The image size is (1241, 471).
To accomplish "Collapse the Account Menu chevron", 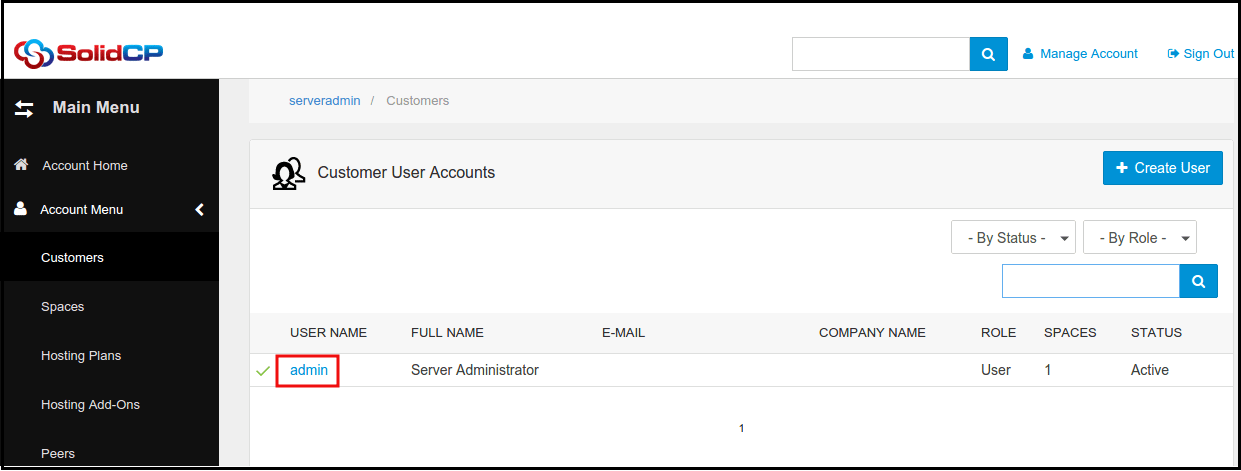I will pos(199,209).
